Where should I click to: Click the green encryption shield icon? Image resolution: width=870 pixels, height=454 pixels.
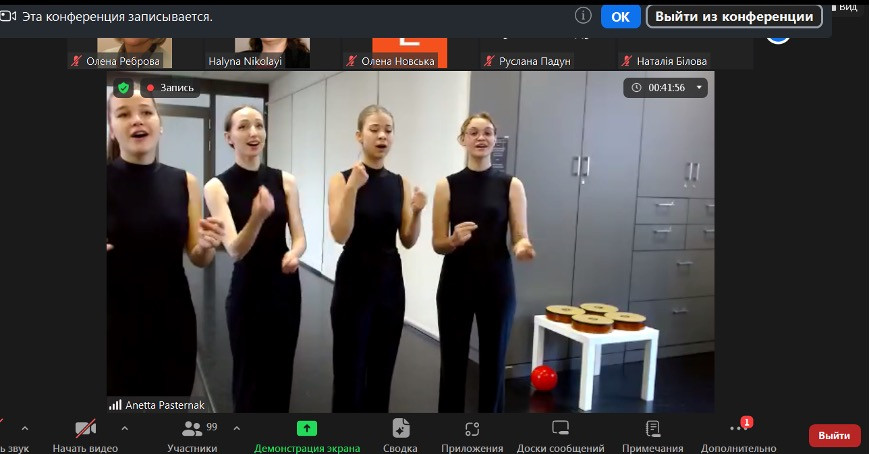click(123, 88)
